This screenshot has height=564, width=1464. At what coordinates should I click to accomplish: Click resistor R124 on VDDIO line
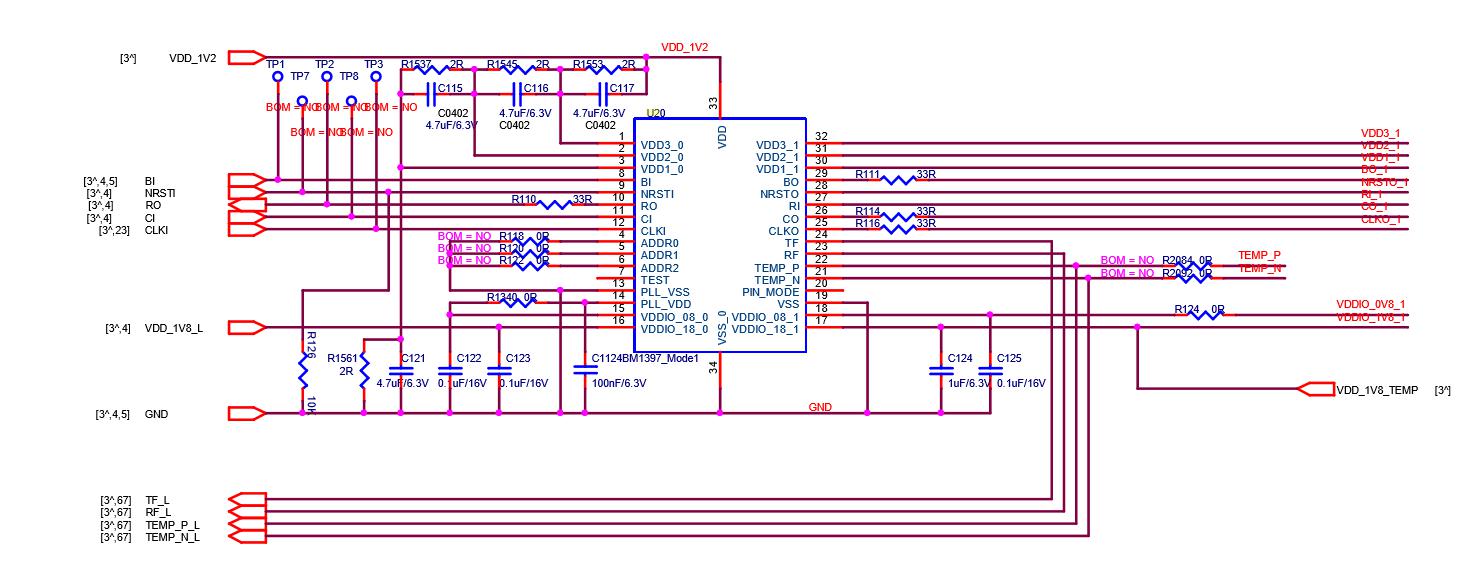(1198, 315)
